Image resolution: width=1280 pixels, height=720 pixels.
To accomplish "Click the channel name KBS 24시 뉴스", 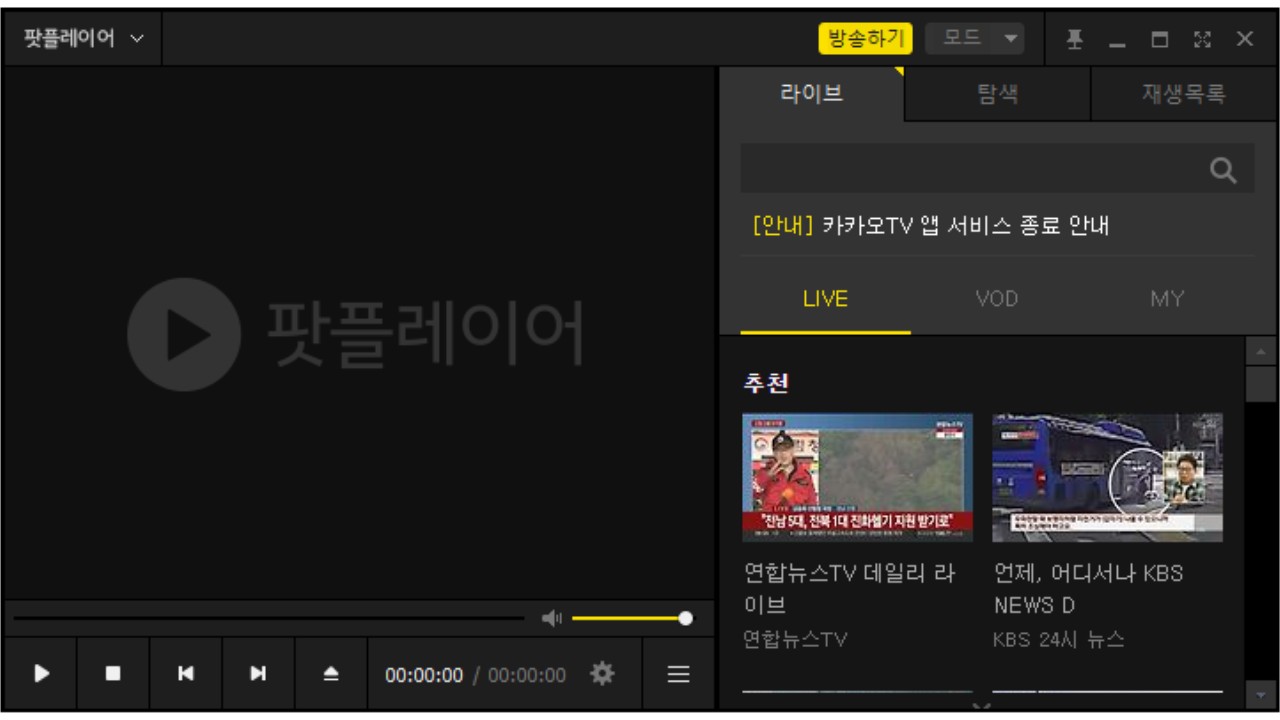I will coord(1058,640).
